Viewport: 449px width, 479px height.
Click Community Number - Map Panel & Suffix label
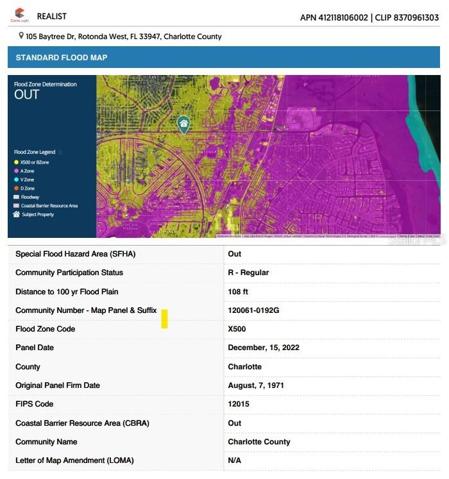[x=86, y=310]
